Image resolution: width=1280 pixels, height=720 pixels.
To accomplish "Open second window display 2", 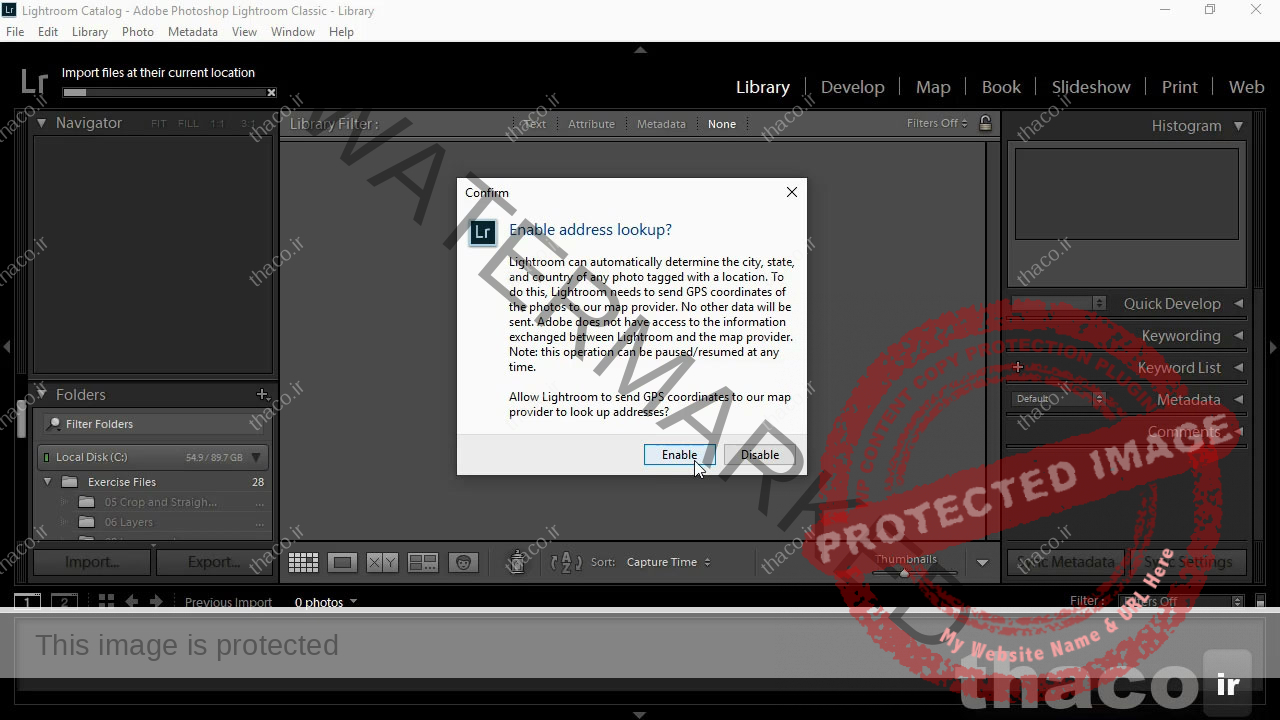I will tap(64, 601).
